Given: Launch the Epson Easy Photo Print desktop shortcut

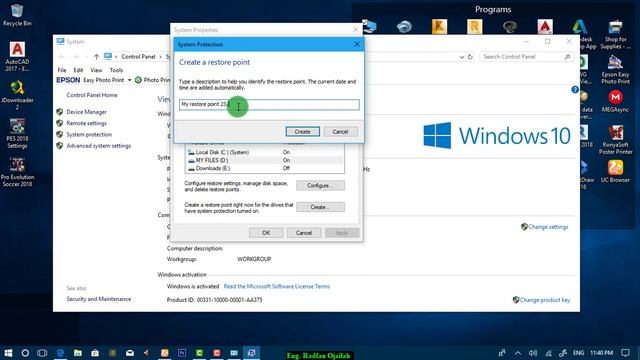Looking at the screenshot, I should 615,70.
